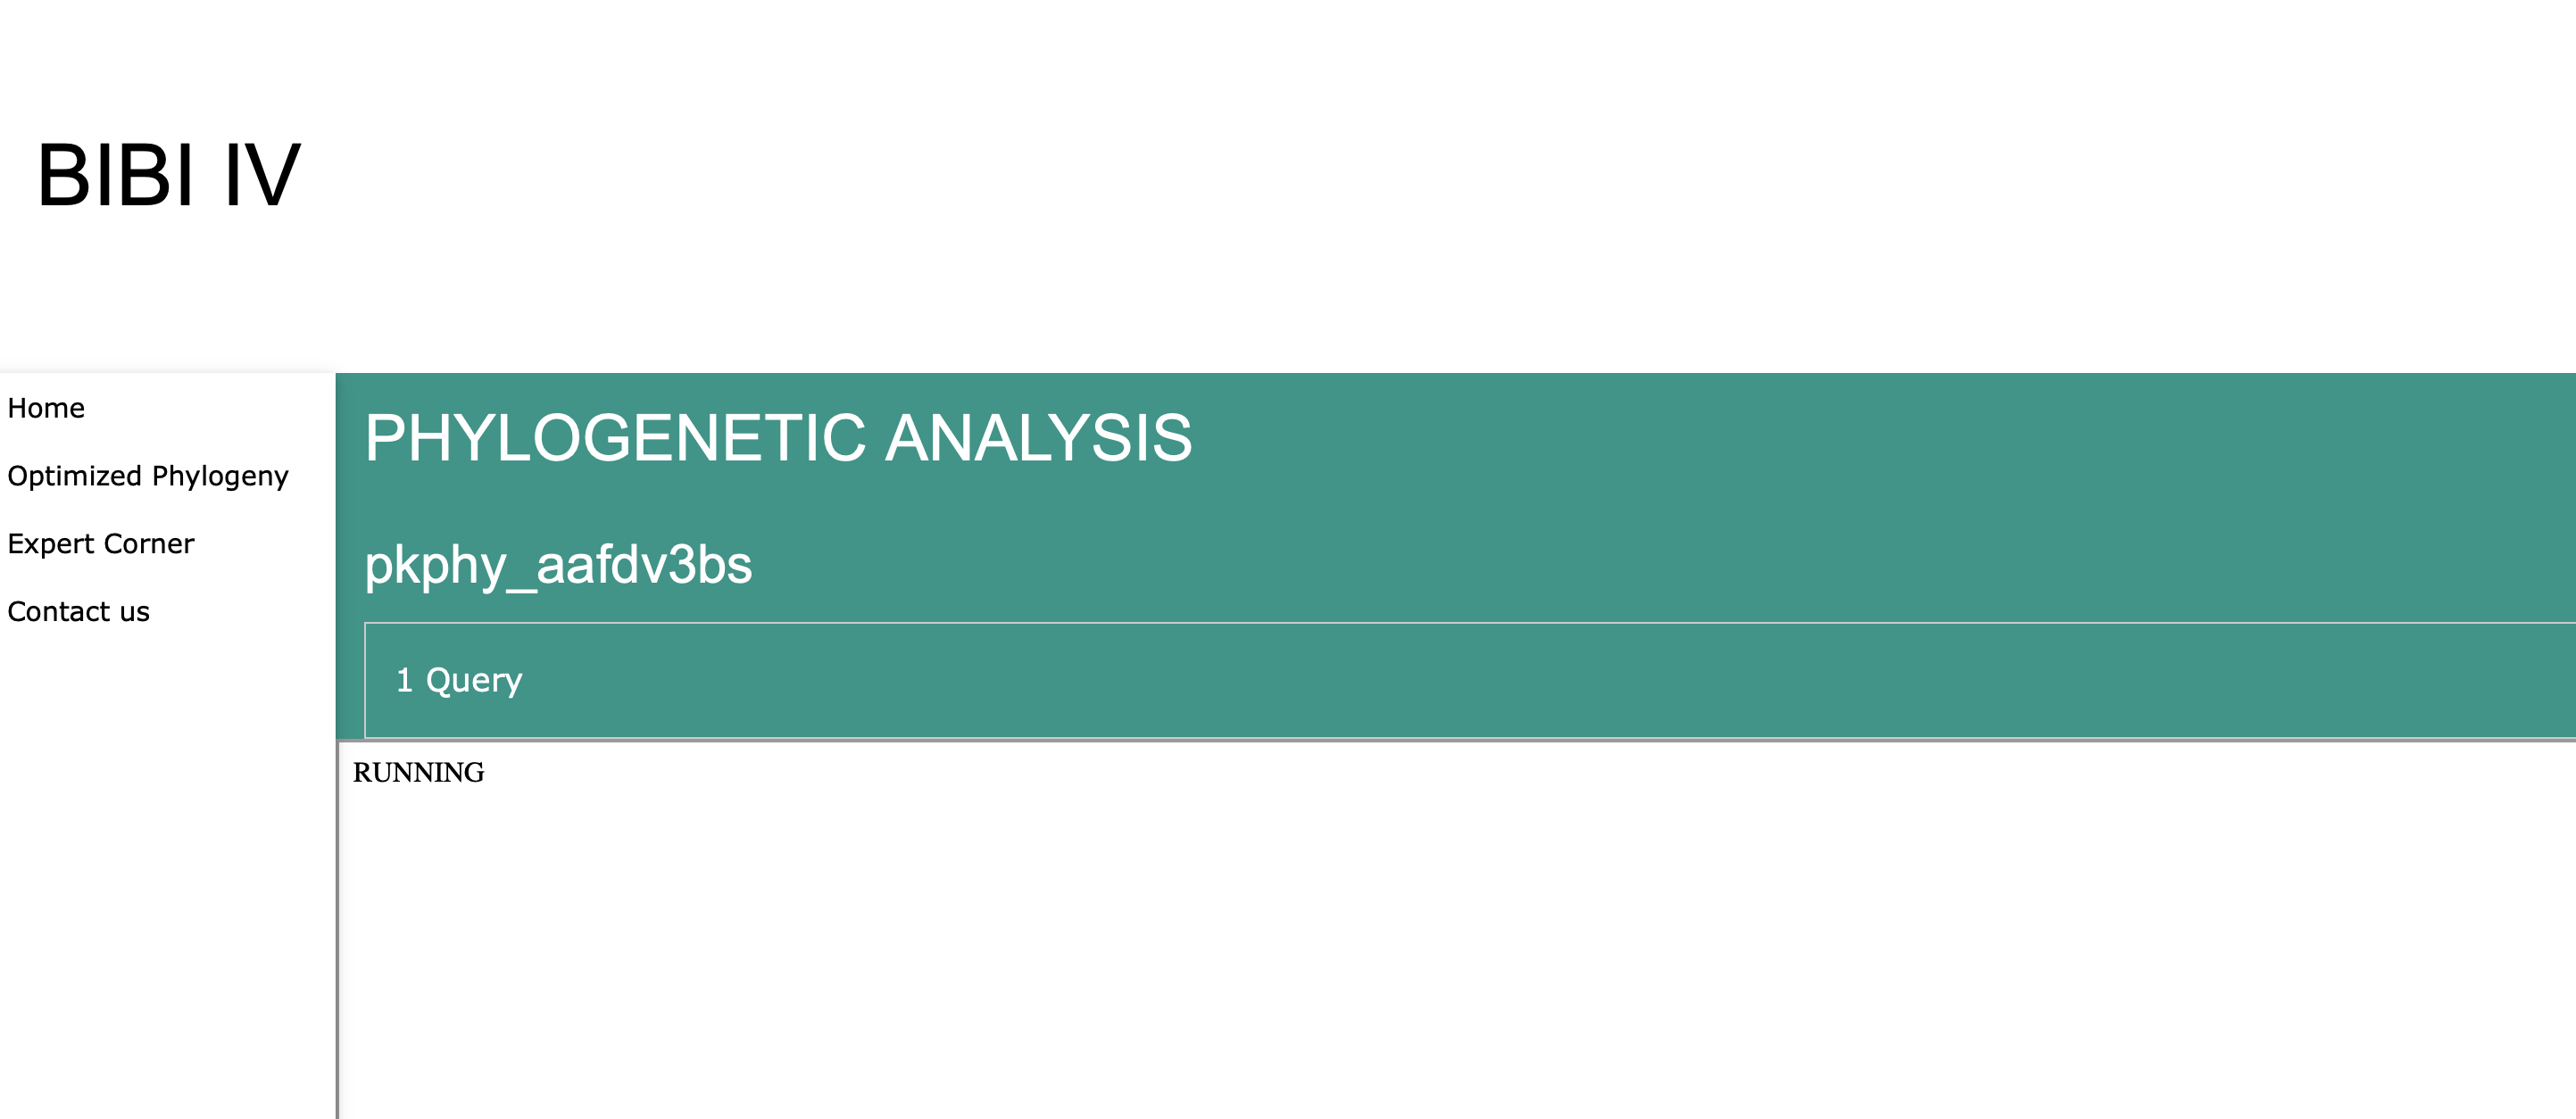Click the Contact us link
Image resolution: width=2576 pixels, height=1119 pixels.
(78, 612)
